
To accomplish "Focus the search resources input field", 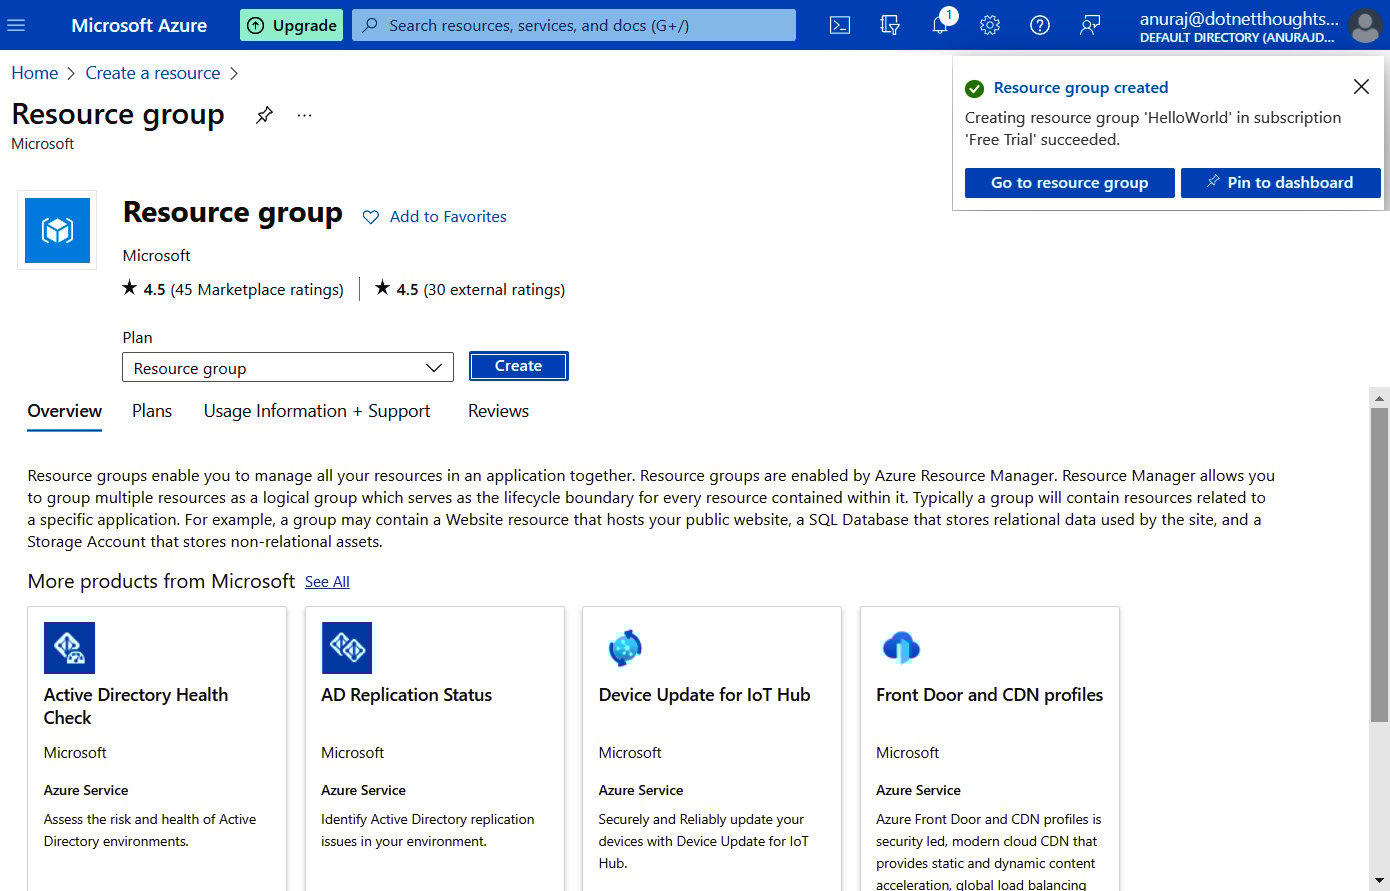I will click(x=574, y=25).
